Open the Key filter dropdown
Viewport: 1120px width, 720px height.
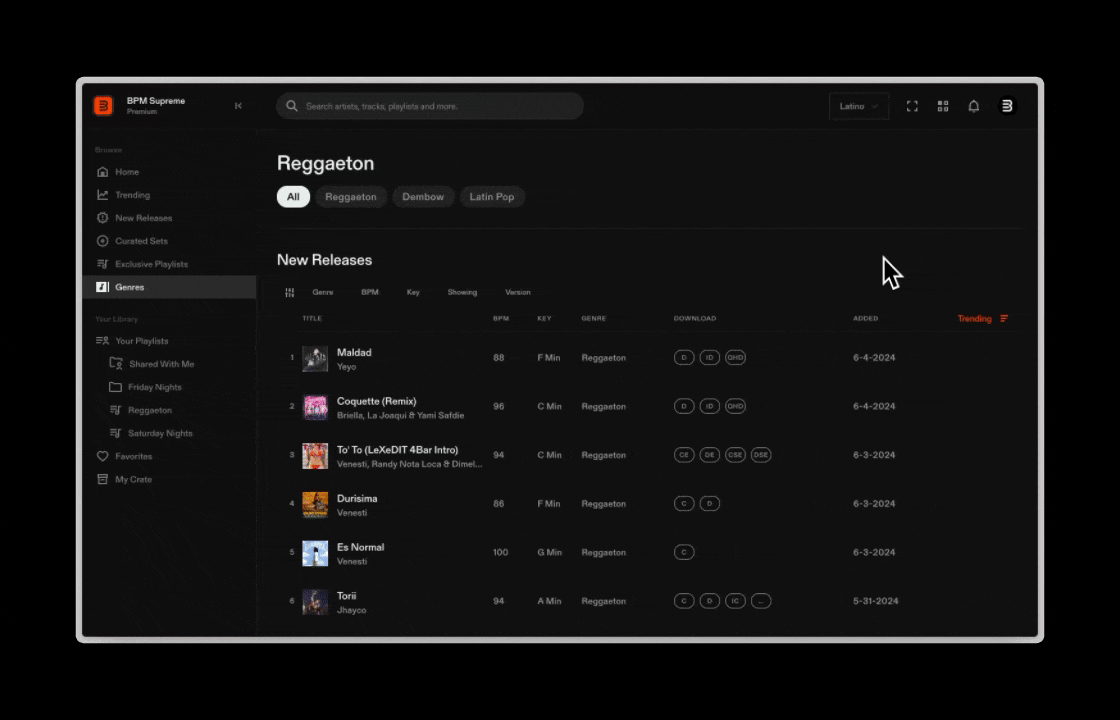pos(413,292)
